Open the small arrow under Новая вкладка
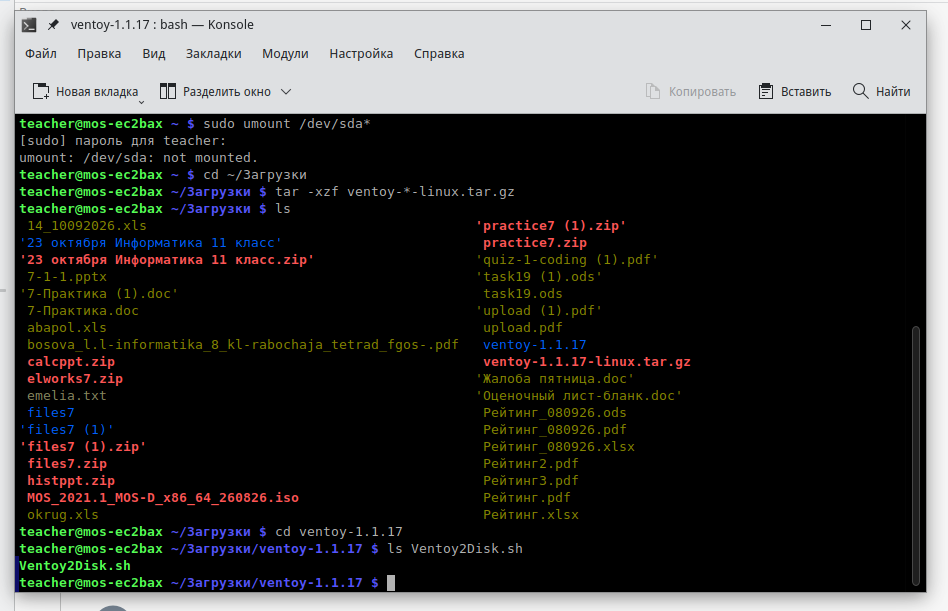 [141, 103]
